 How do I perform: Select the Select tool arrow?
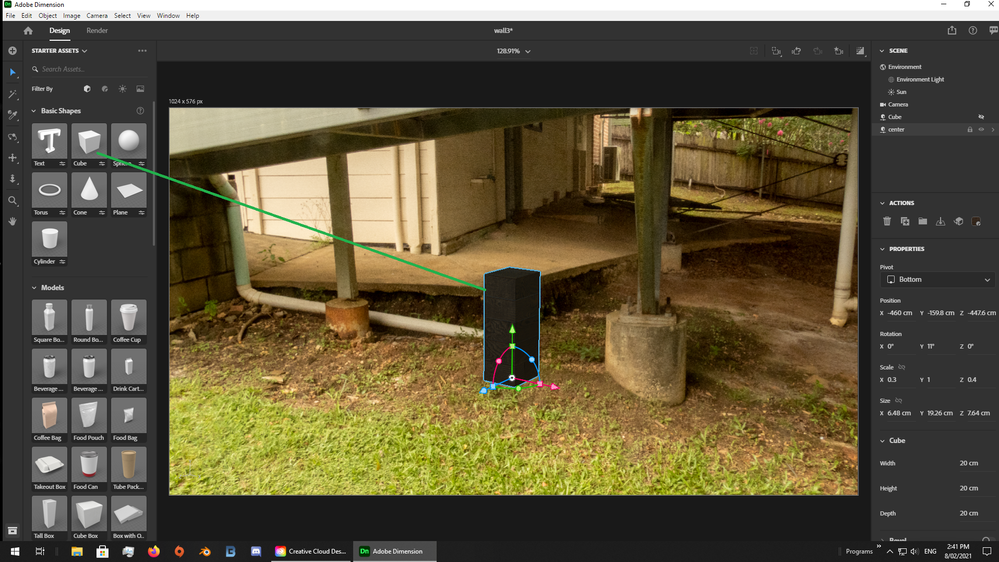(12, 73)
